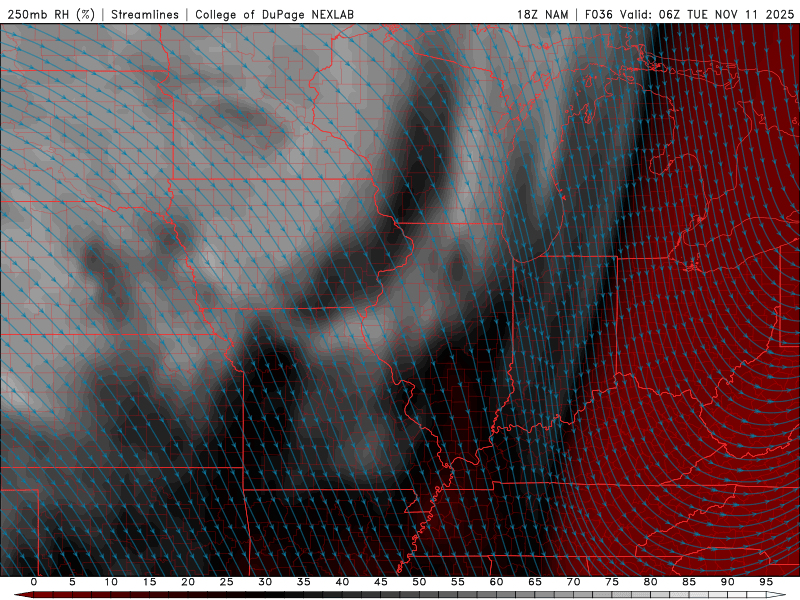Click the '40' tick label on color scale
The image size is (800, 600).
click(x=342, y=582)
